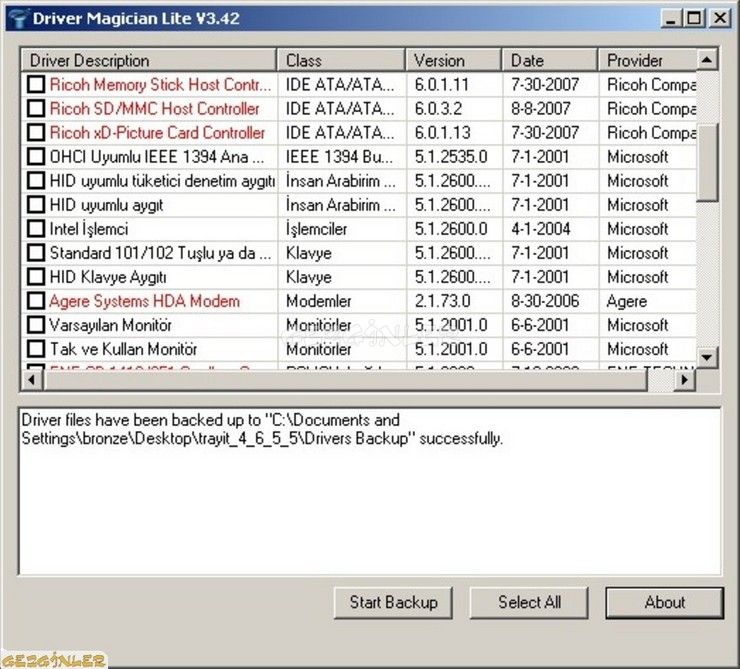Click the Tak ve Kullan Monitör driver name
Screen dimensions: 740x669
tap(124, 349)
